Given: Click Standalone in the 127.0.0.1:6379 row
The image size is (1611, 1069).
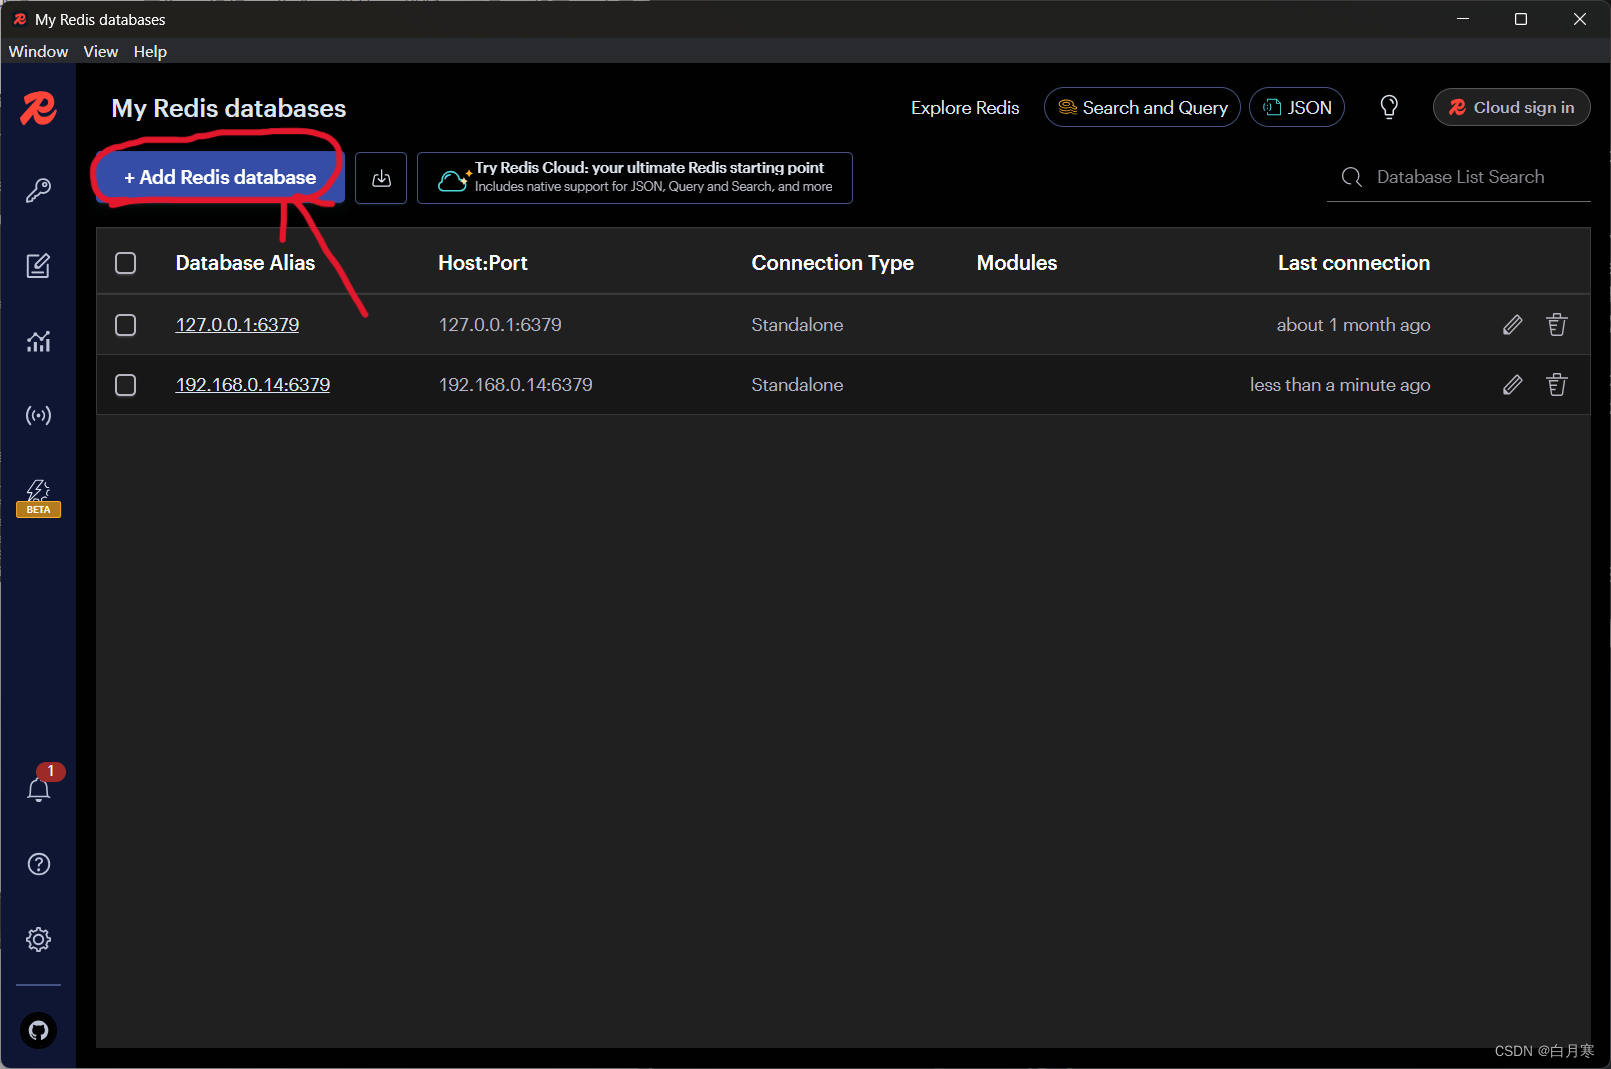Looking at the screenshot, I should [x=797, y=325].
